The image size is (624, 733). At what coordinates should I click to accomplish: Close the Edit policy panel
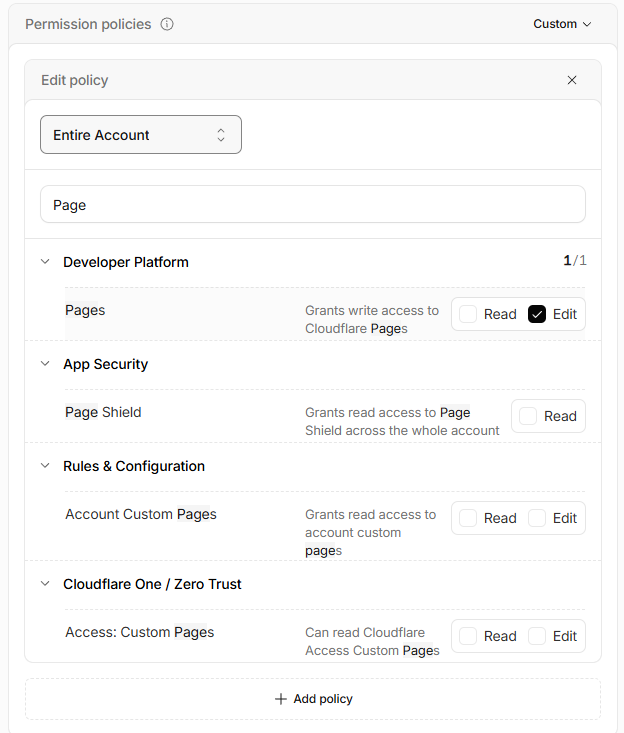(x=572, y=80)
